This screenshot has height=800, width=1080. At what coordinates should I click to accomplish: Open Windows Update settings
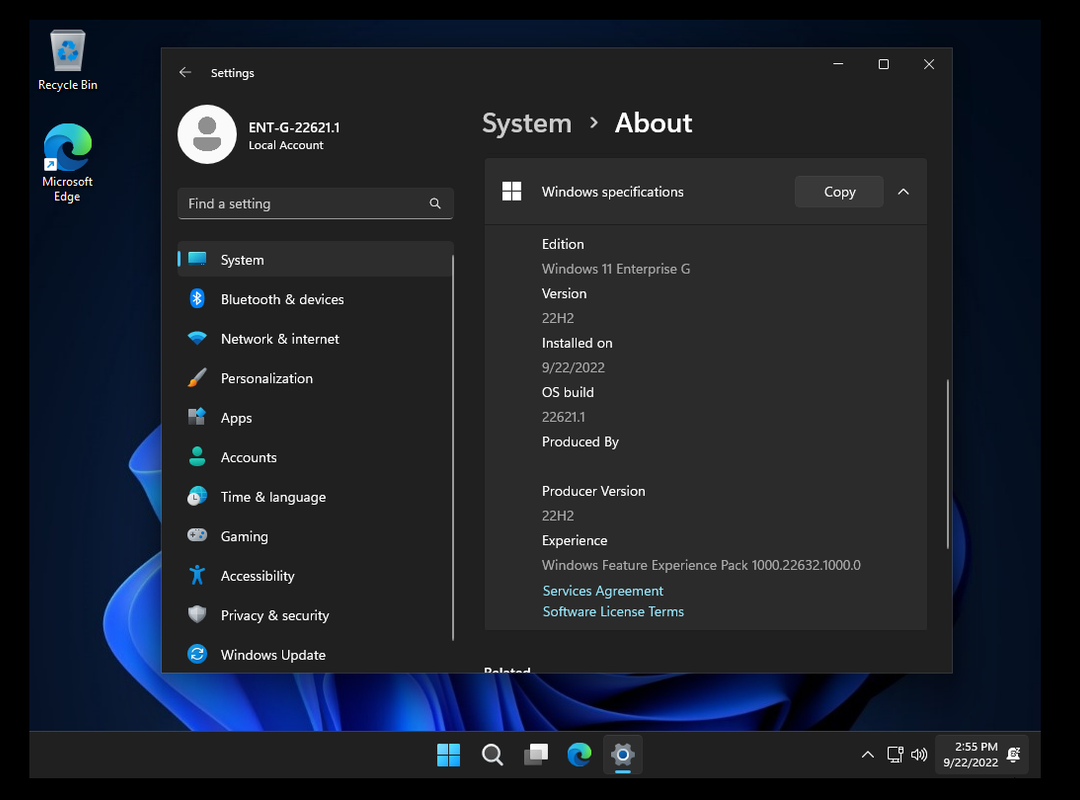(273, 655)
